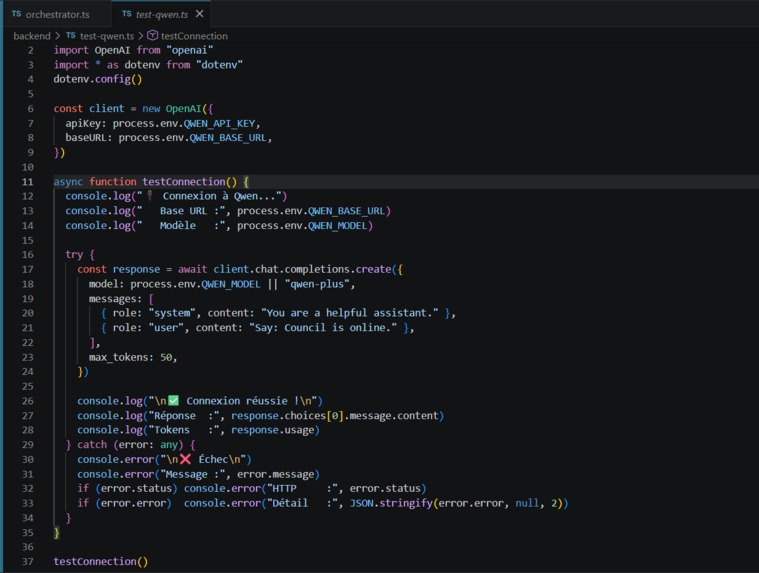Click the green checkmark emoji on line 26
759x573 pixels.
pyautogui.click(x=173, y=401)
